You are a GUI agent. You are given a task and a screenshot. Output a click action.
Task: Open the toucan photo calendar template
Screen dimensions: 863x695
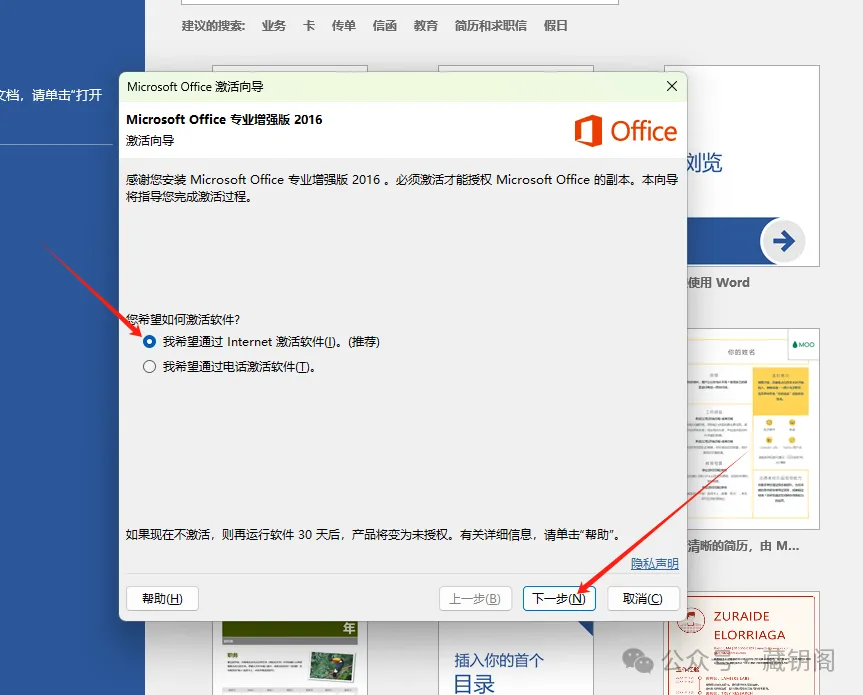(x=290, y=658)
